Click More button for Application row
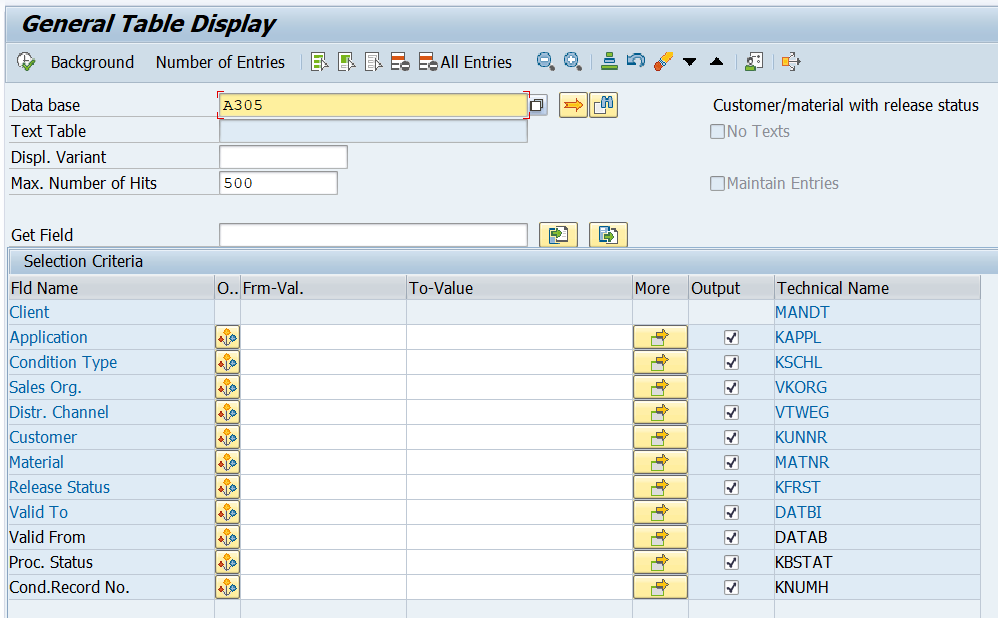Screen dimensions: 998x618 click(x=660, y=337)
